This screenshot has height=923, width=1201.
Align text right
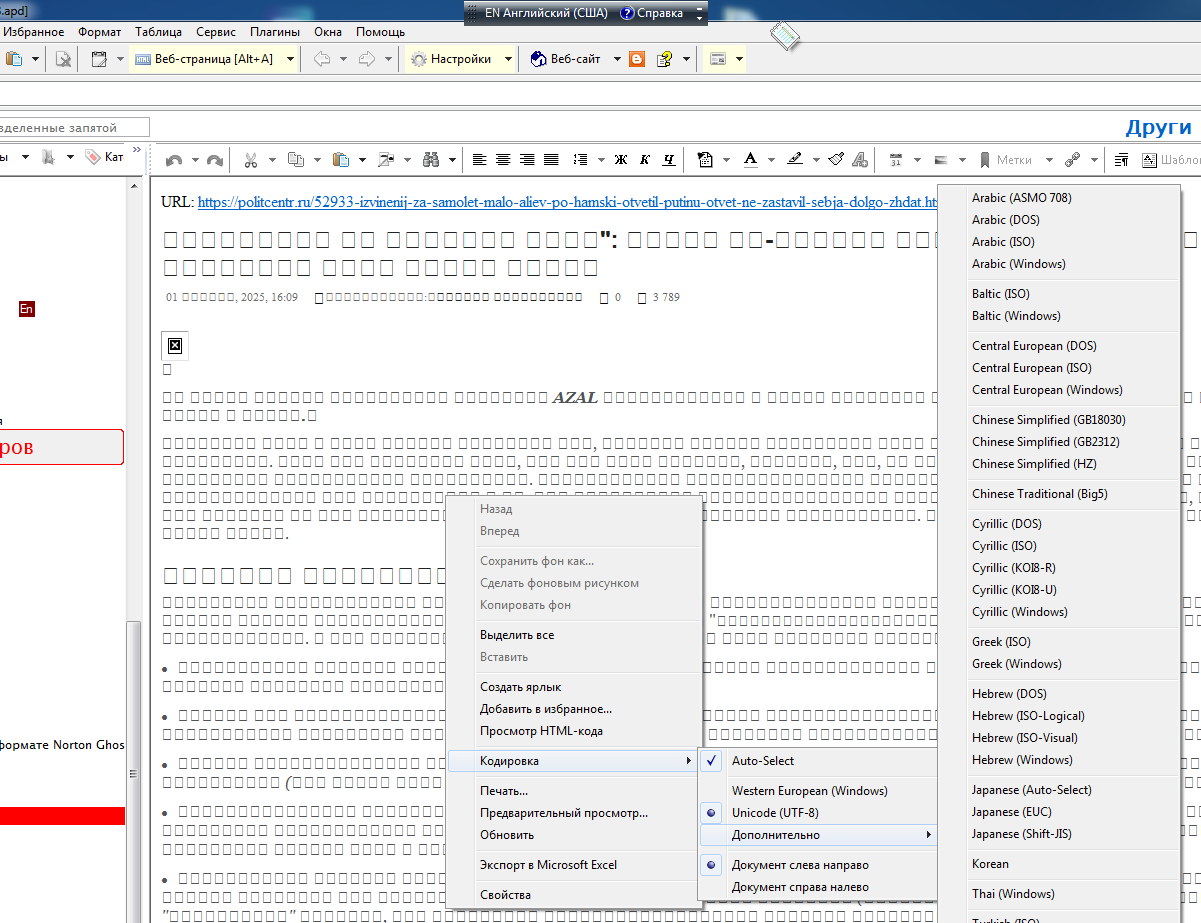528,159
